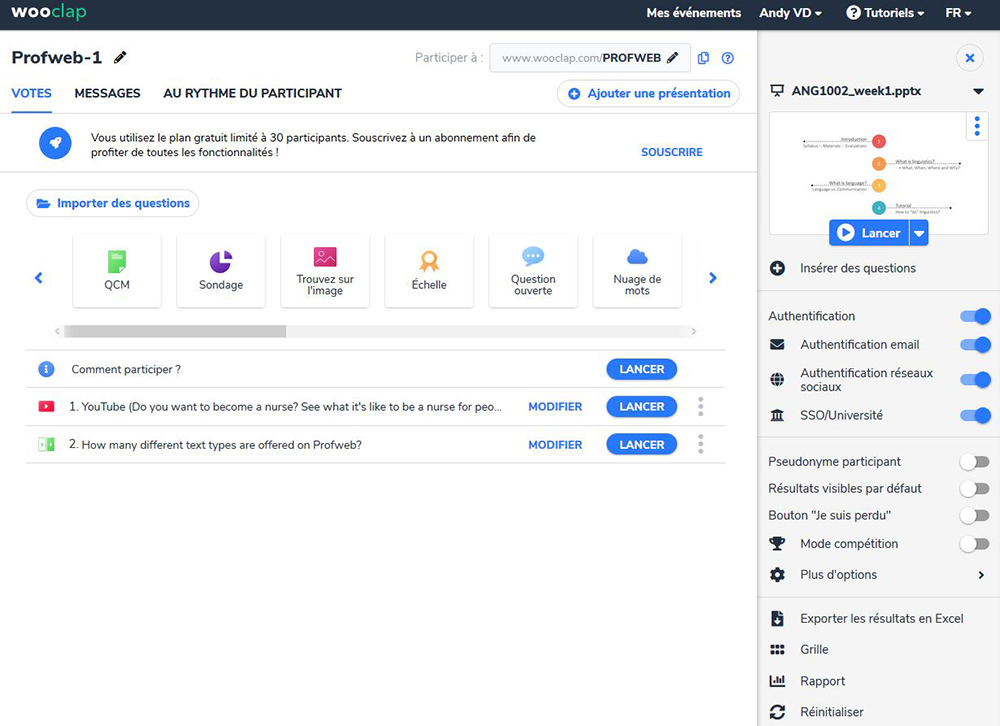Disable the Authentification toggle

pos(975,316)
